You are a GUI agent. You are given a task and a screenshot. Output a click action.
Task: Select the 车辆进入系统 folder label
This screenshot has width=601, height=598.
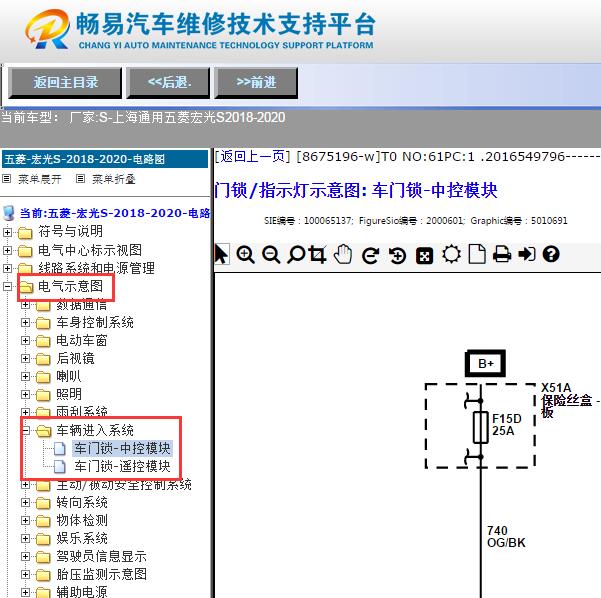tap(95, 430)
